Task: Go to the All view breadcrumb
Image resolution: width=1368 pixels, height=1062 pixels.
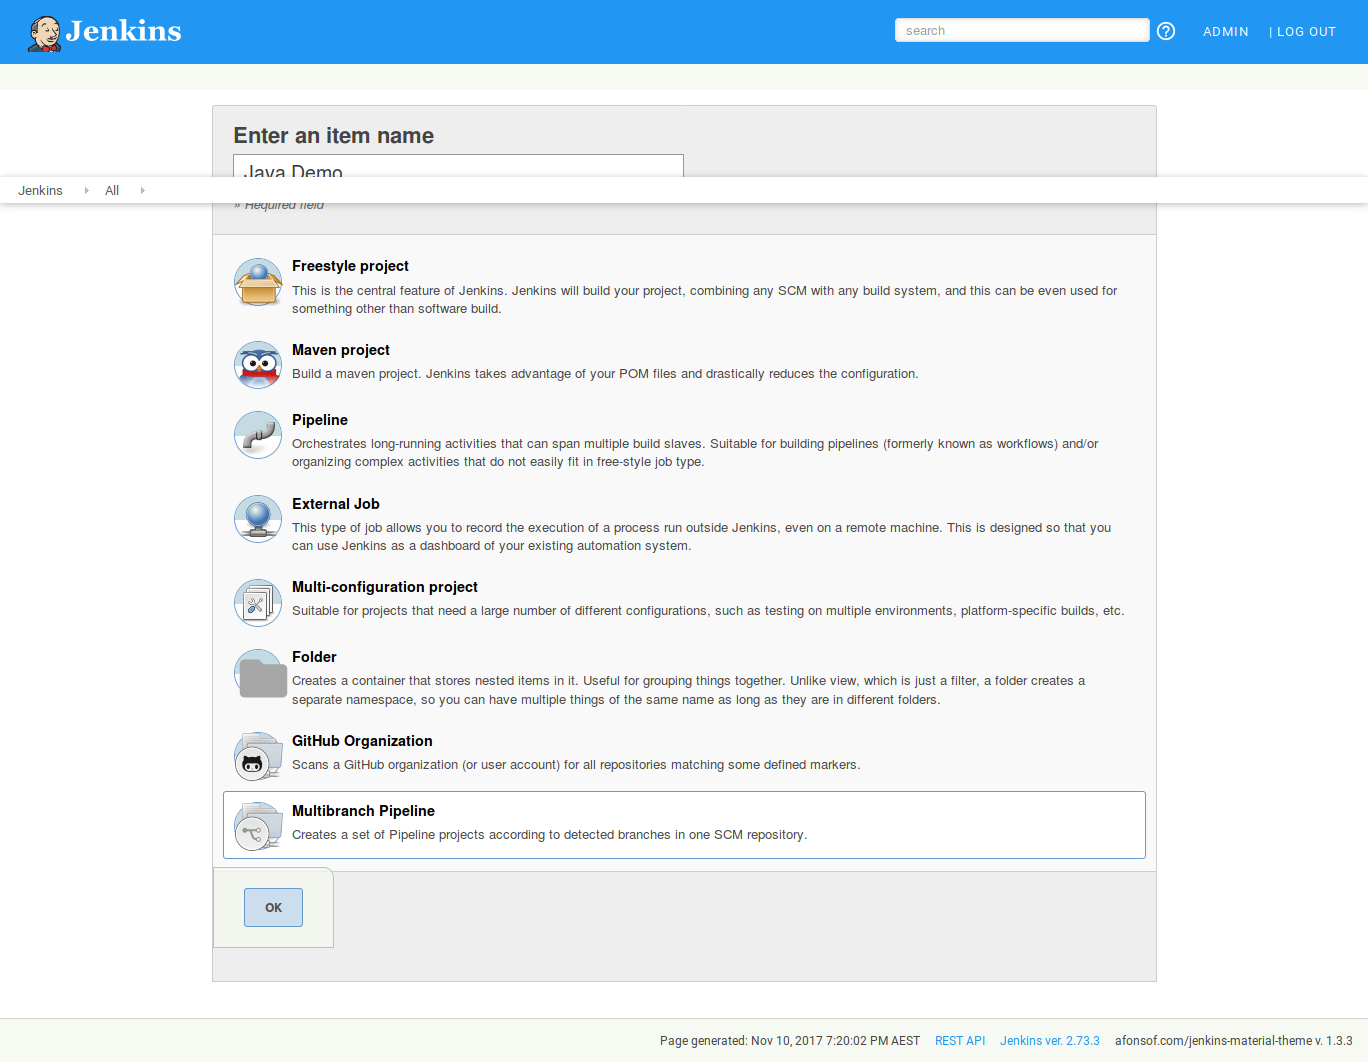Action: (x=112, y=190)
